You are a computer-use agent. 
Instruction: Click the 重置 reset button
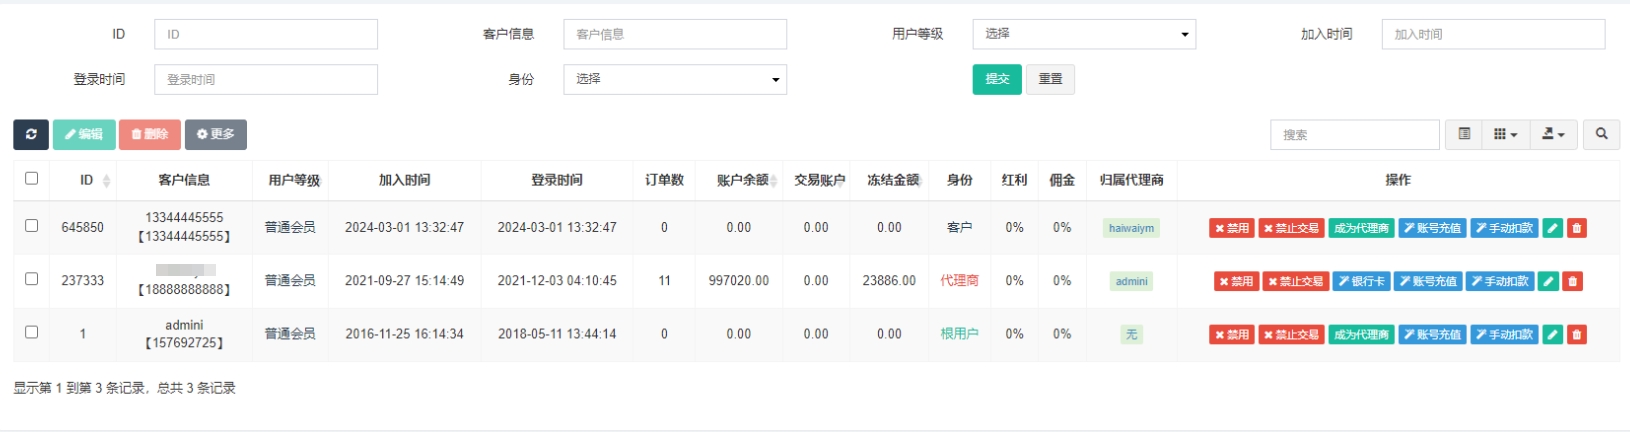click(1050, 79)
